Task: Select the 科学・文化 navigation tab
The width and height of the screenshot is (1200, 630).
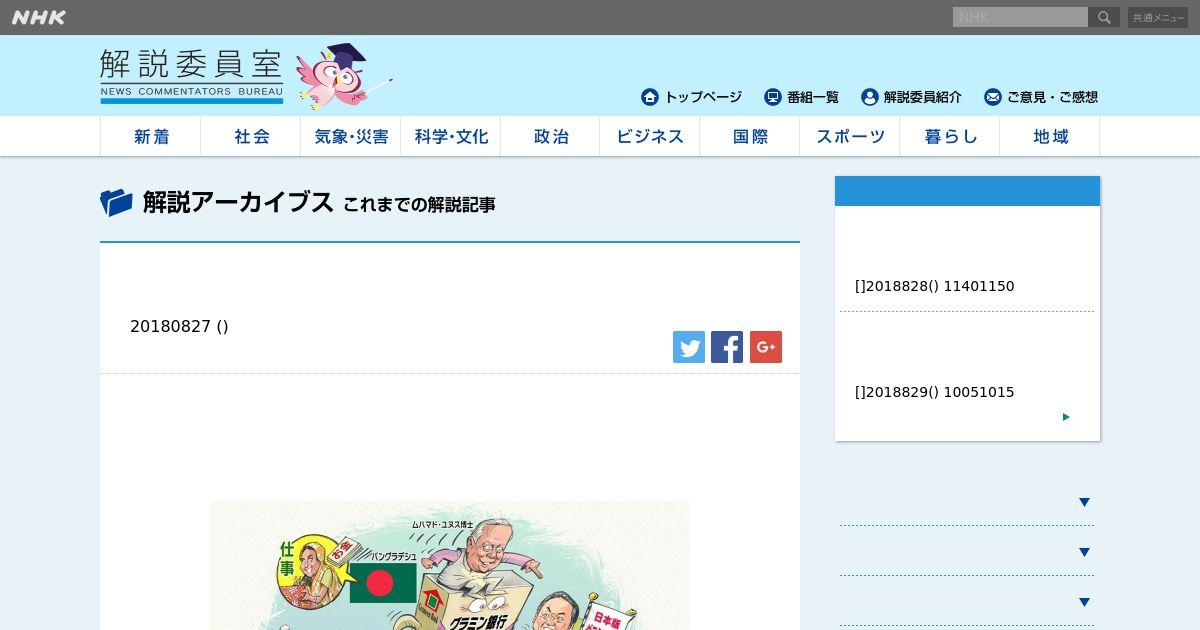Action: 451,136
